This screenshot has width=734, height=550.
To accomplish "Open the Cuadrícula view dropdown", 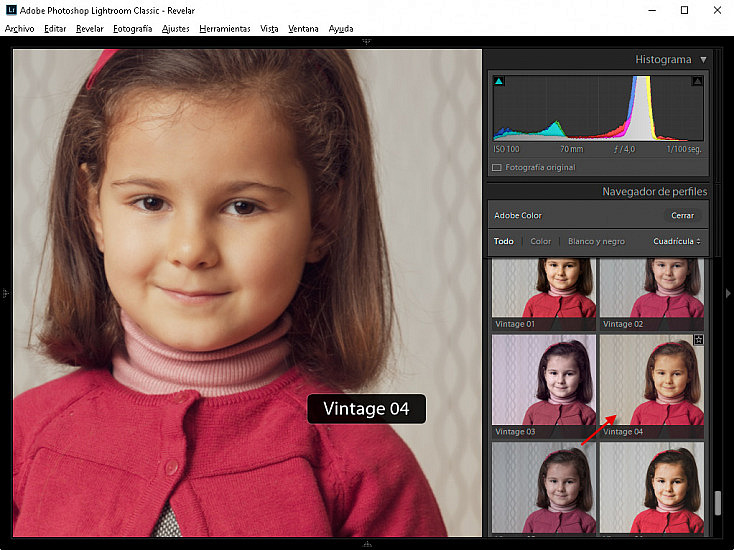I will click(x=677, y=242).
